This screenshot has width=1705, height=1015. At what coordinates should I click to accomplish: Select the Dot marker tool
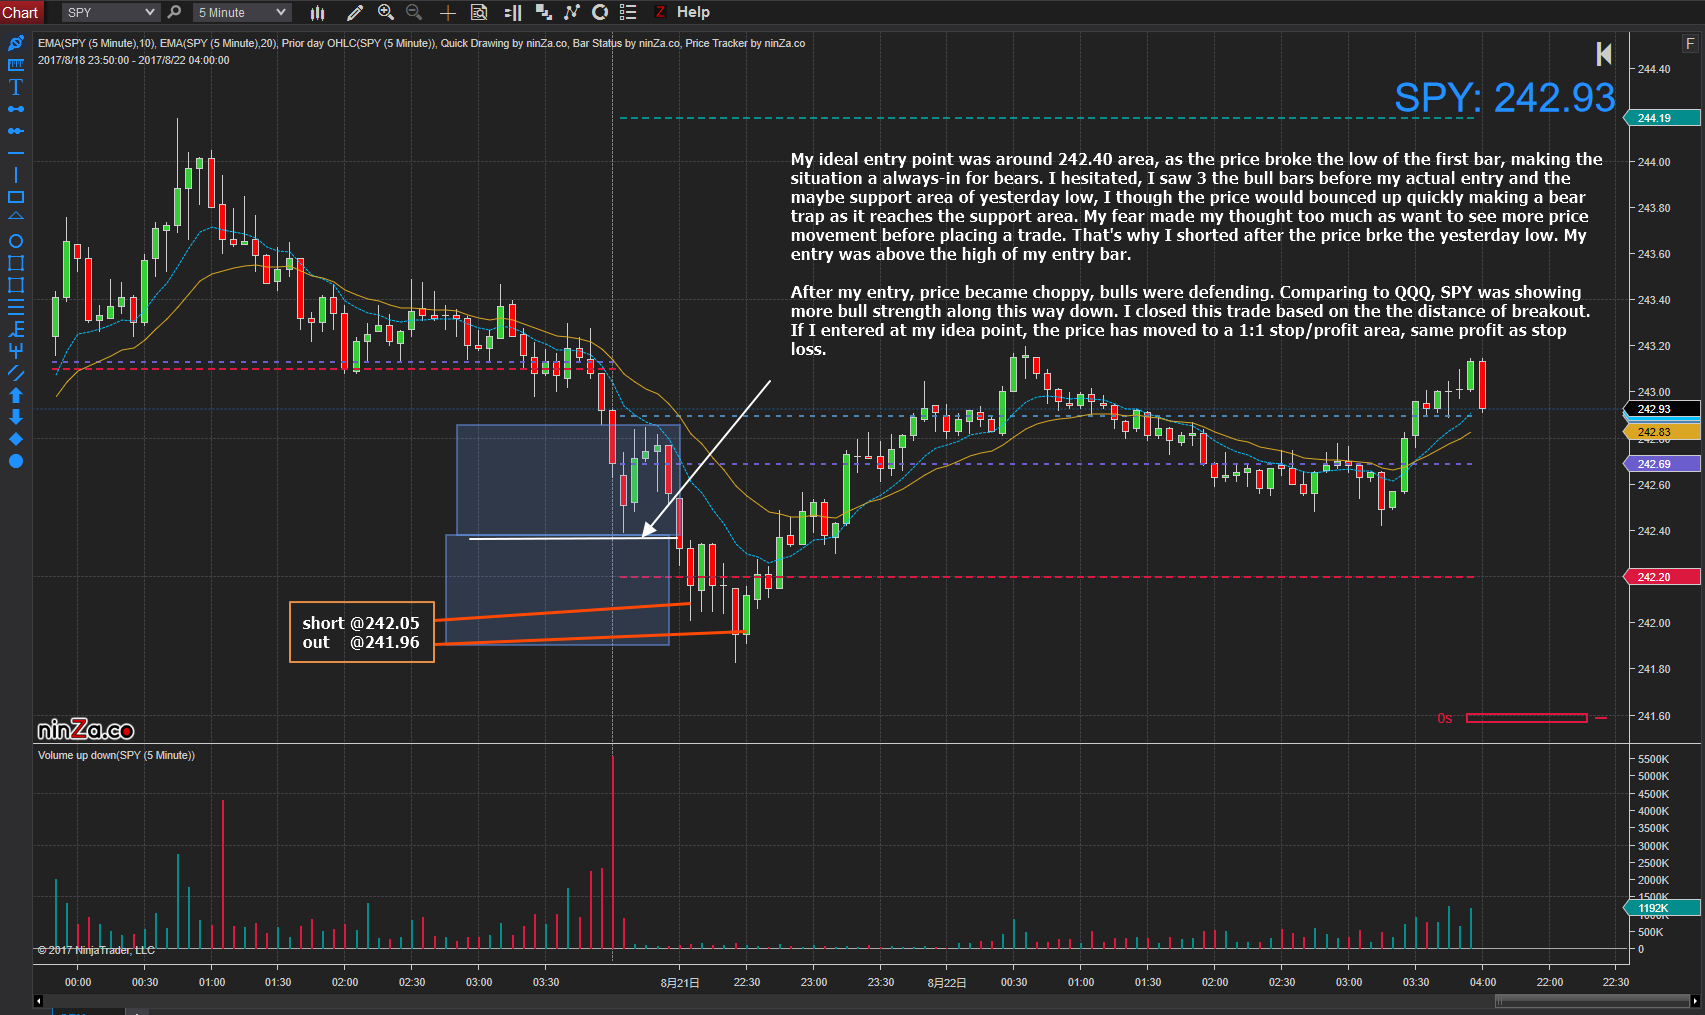[x=15, y=461]
